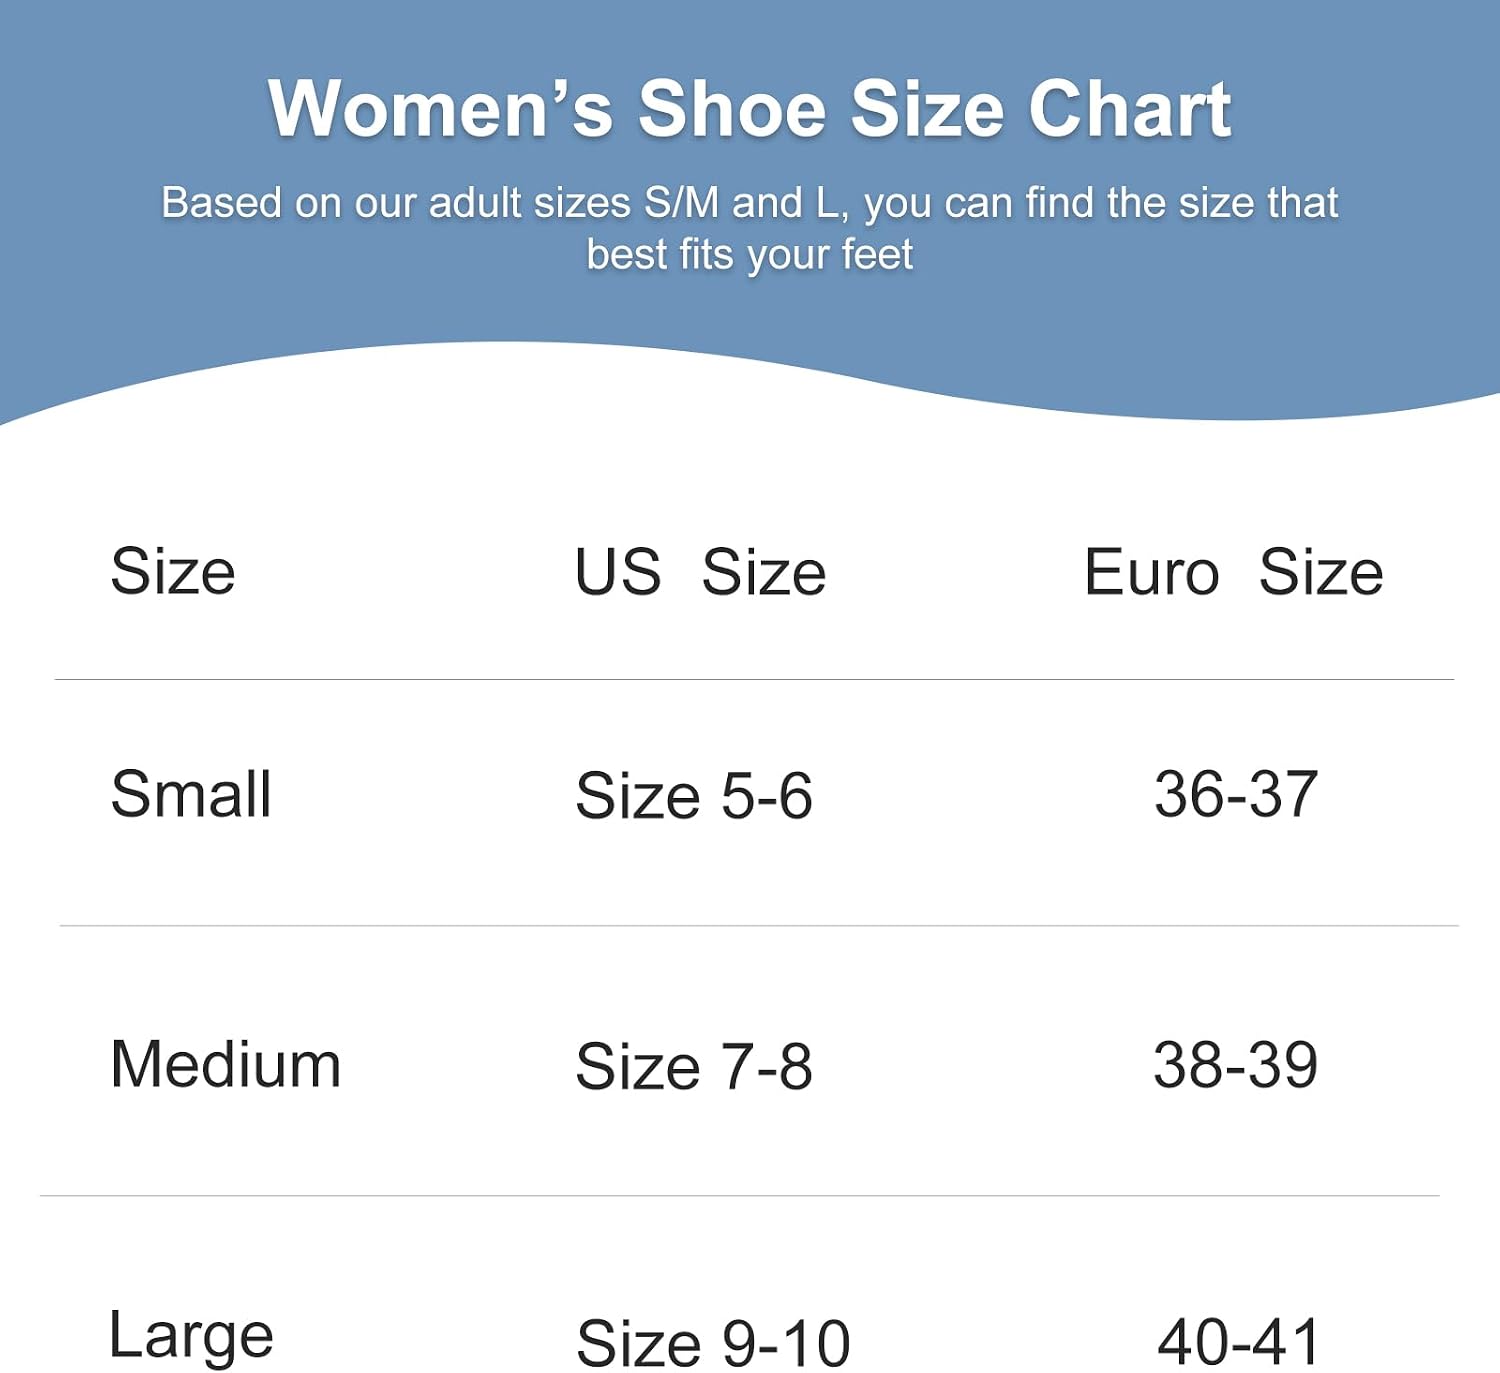Click the Women's Shoe Size Chart title
Viewport: 1500px width, 1373px height.
[749, 109]
